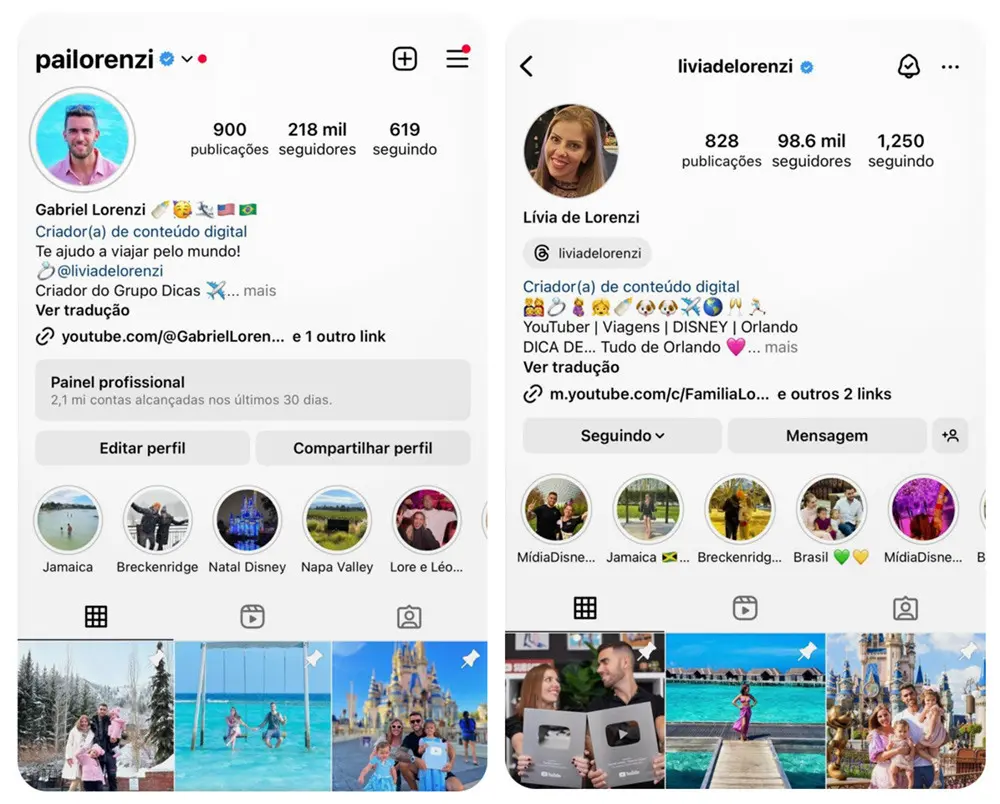
Task: Open tagged photos tab on liviadelorenzi profile
Action: pos(905,608)
